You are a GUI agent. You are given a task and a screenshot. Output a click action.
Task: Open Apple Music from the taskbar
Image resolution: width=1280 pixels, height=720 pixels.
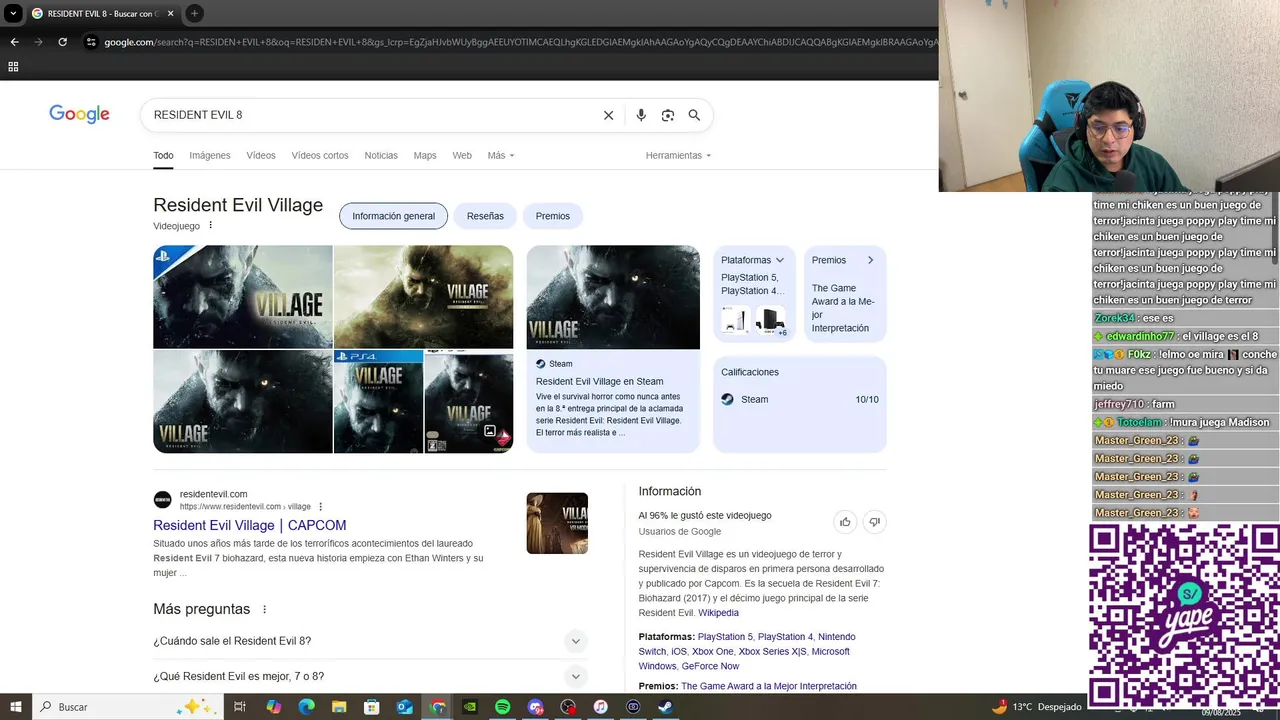click(600, 707)
